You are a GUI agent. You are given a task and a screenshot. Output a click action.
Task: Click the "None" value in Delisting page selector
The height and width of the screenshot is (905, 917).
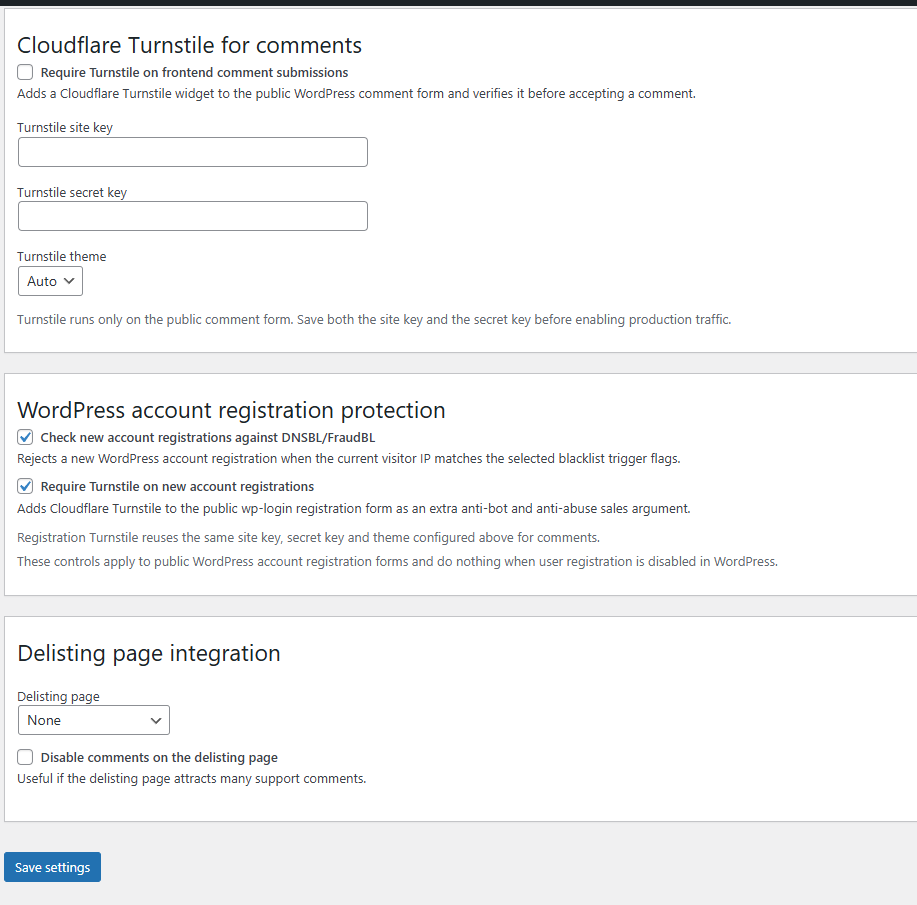coord(44,720)
